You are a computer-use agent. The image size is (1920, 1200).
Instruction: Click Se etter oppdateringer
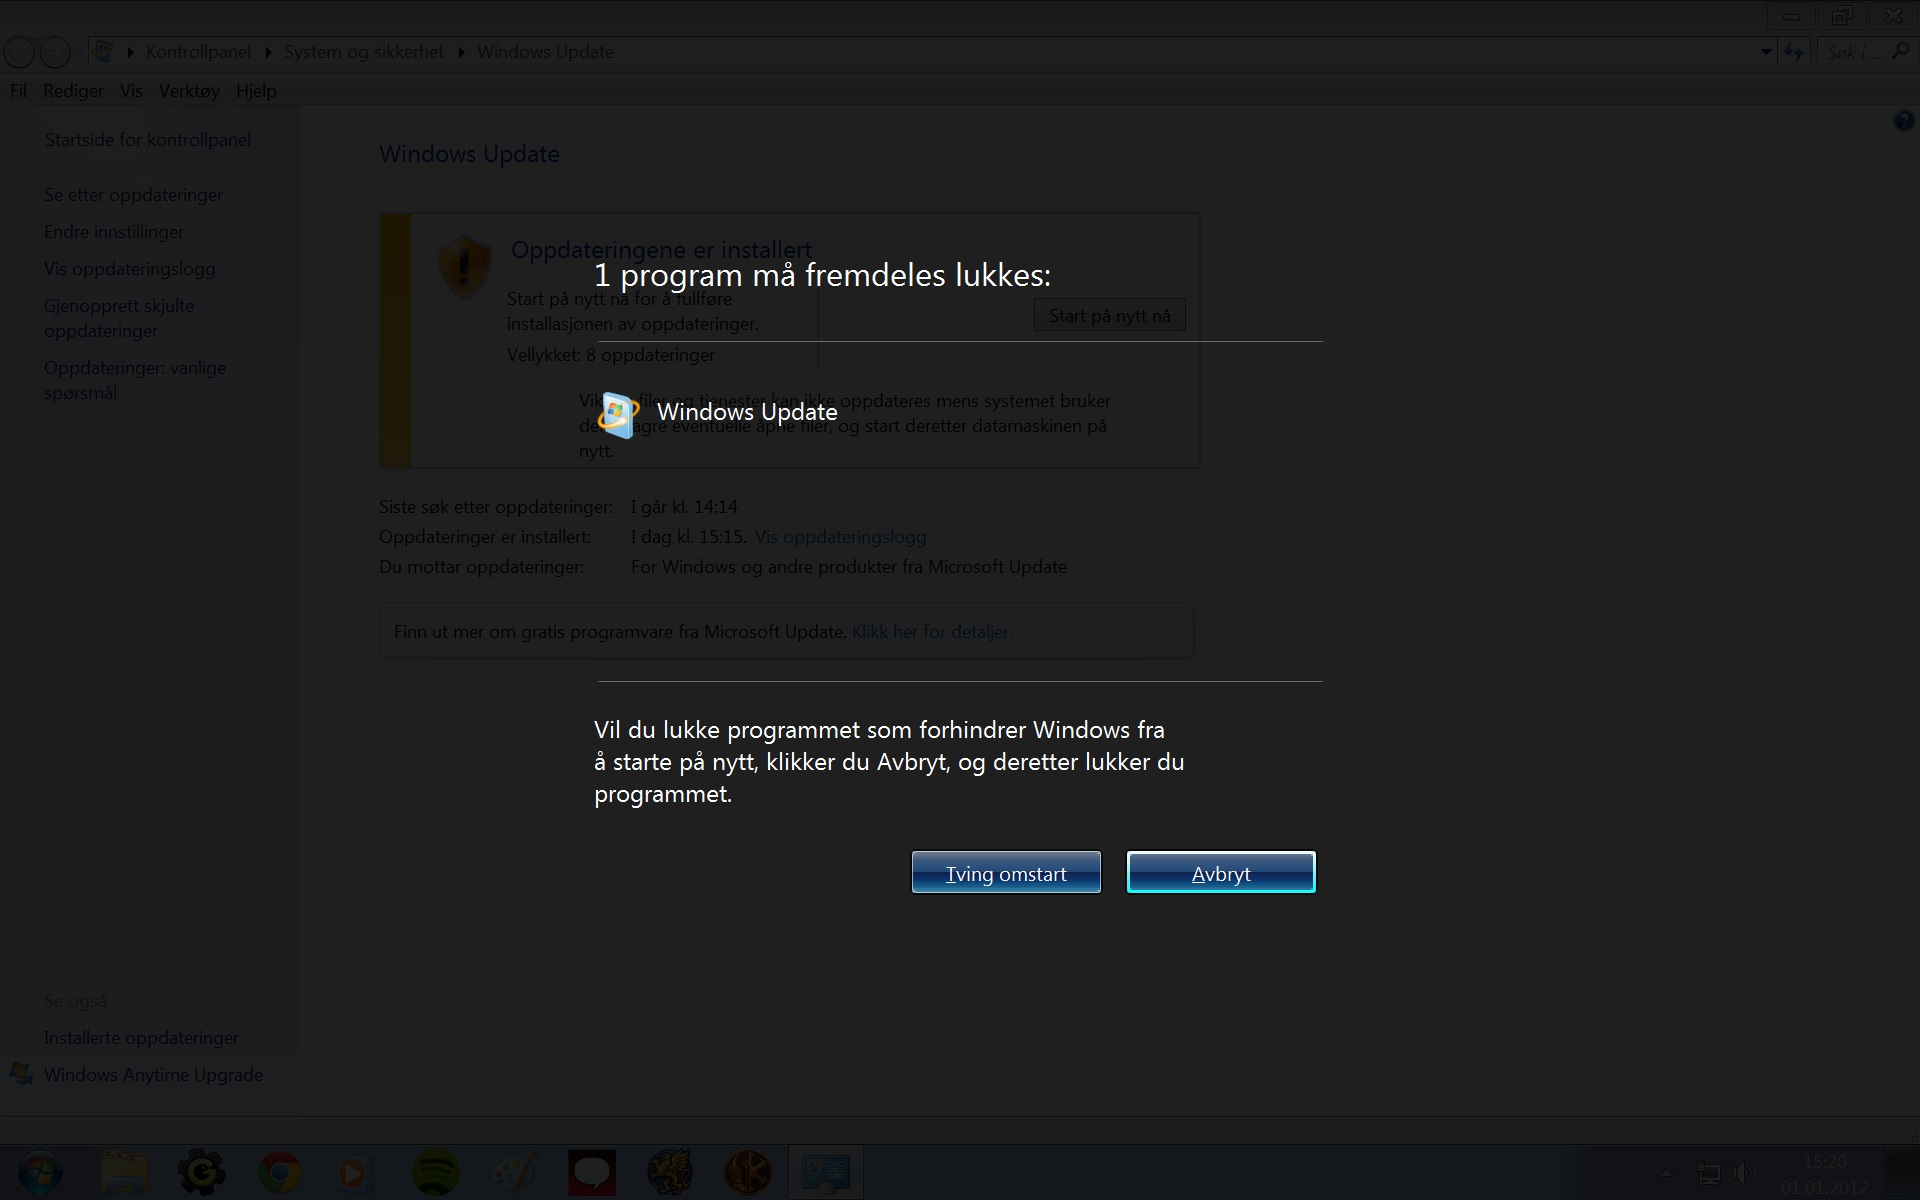point(133,195)
